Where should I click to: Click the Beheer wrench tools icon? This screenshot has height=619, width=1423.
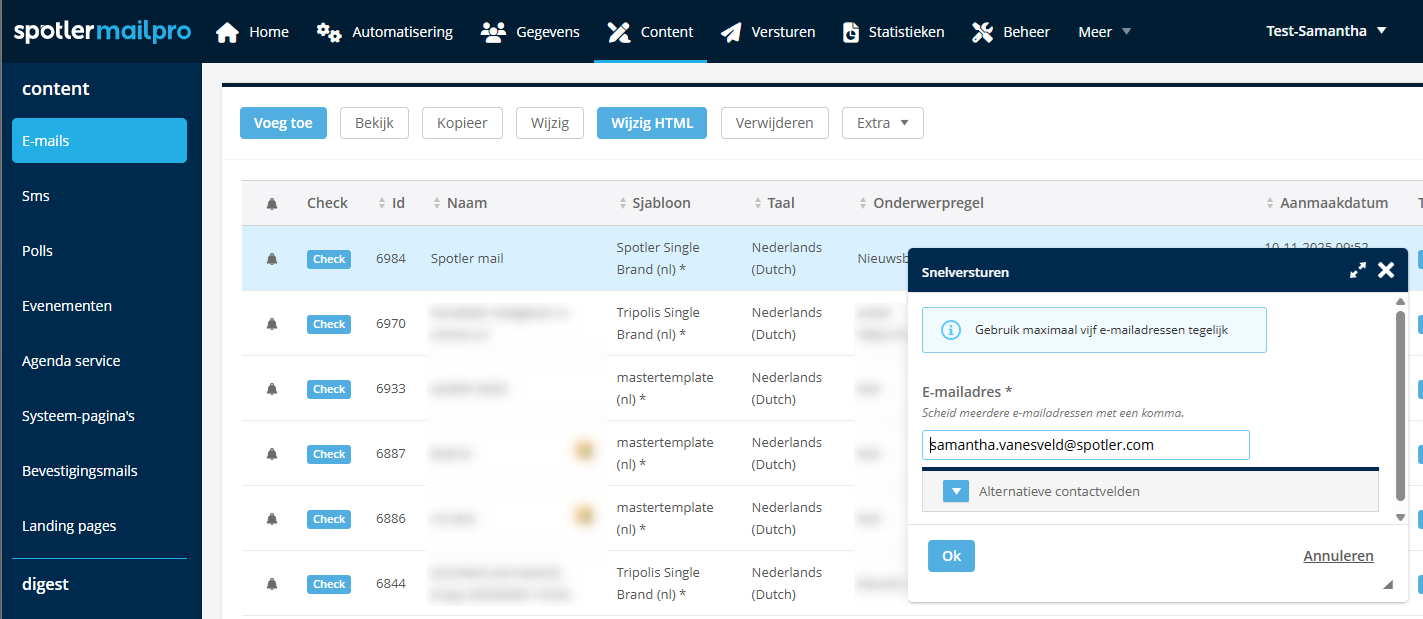pos(982,32)
